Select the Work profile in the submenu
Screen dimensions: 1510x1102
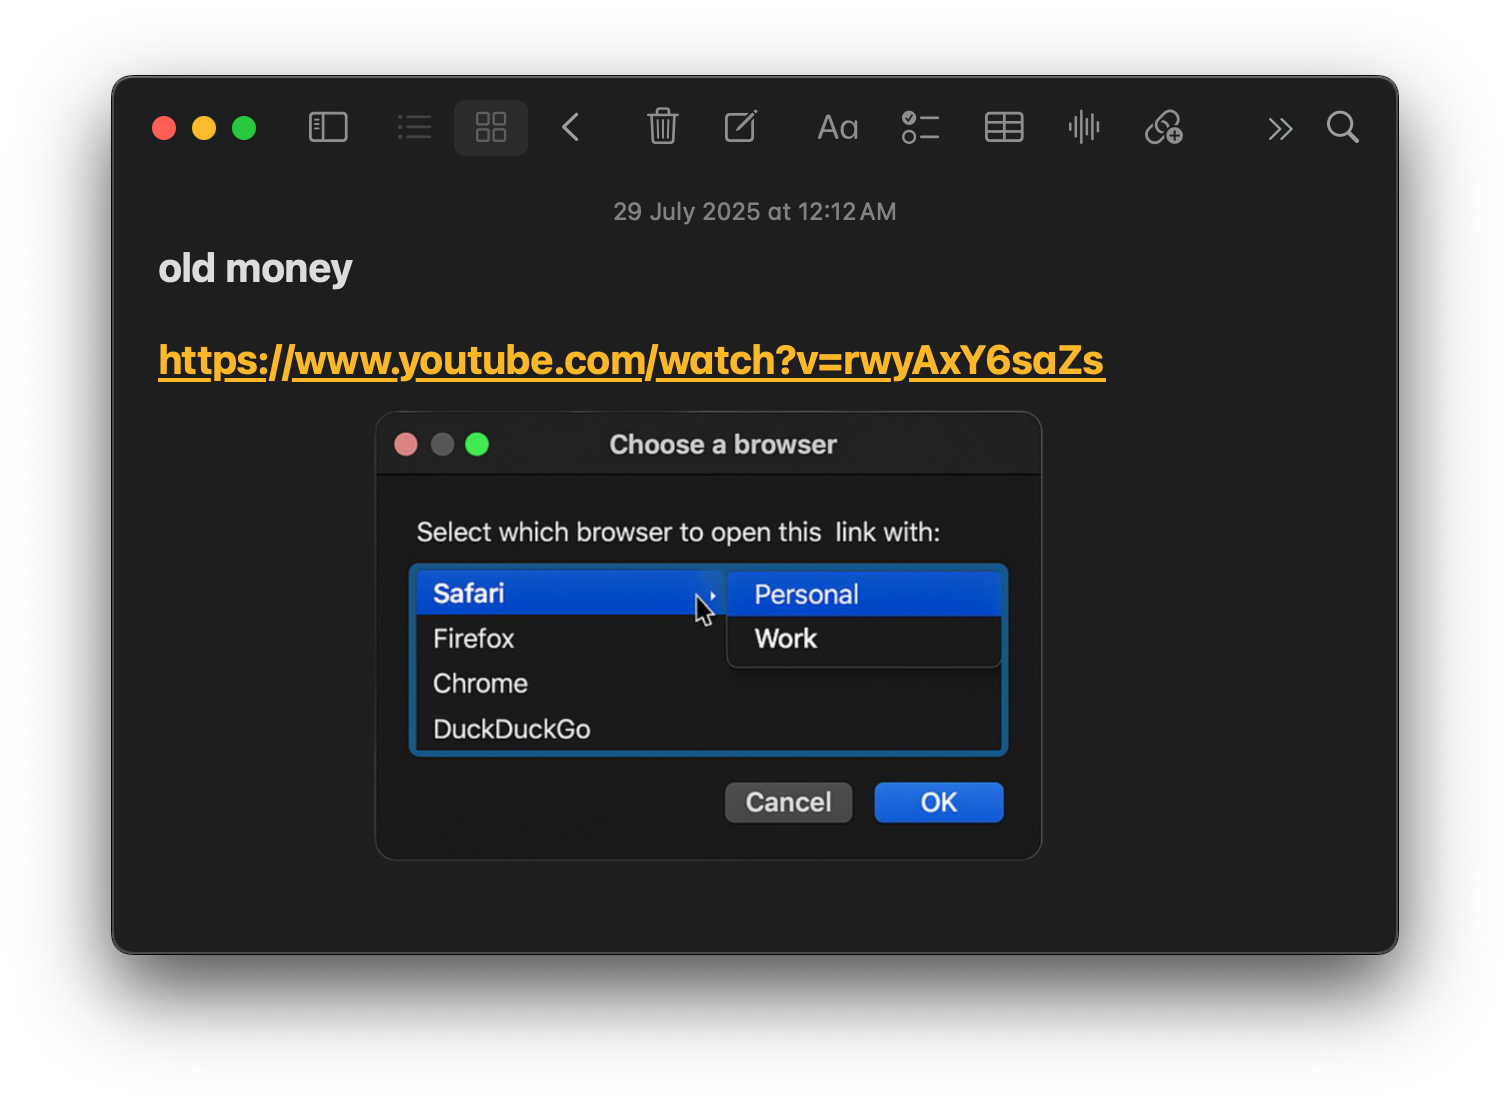coord(786,639)
